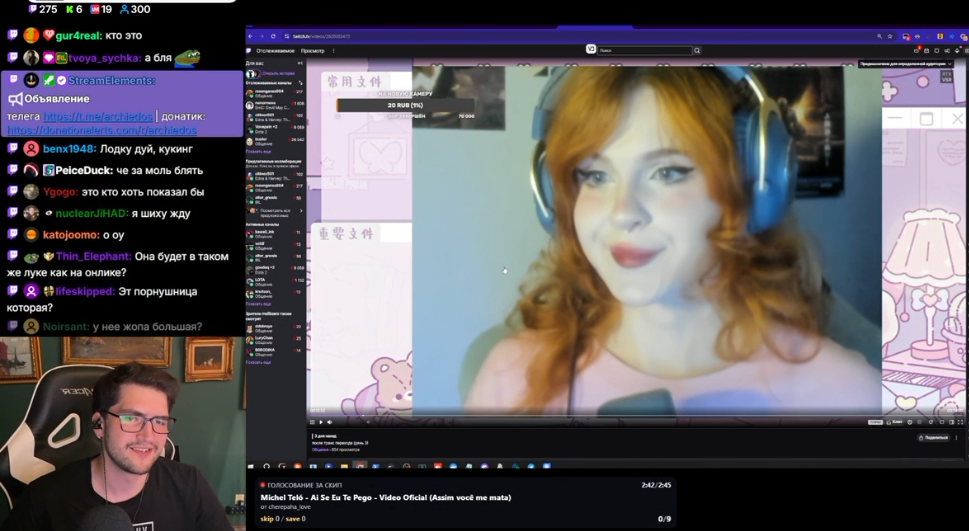Click the Thin_Elephant username in chat
This screenshot has height=531, width=969.
tap(93, 256)
